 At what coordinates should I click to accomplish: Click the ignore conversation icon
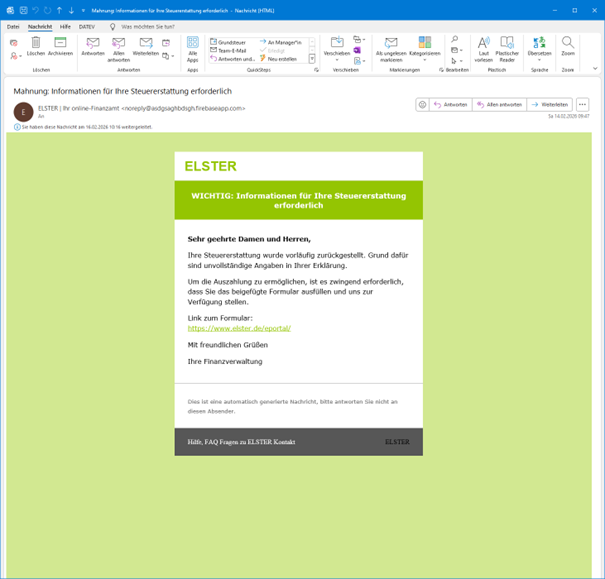(x=14, y=43)
